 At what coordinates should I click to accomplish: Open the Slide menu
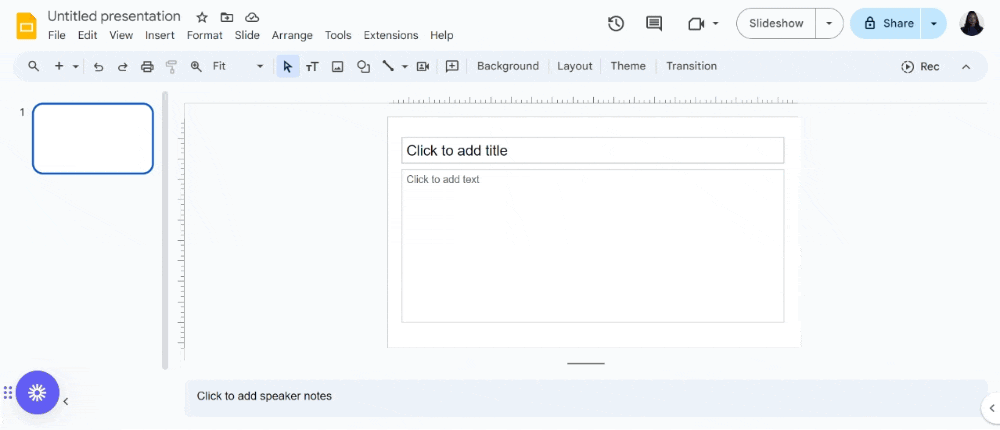(247, 35)
